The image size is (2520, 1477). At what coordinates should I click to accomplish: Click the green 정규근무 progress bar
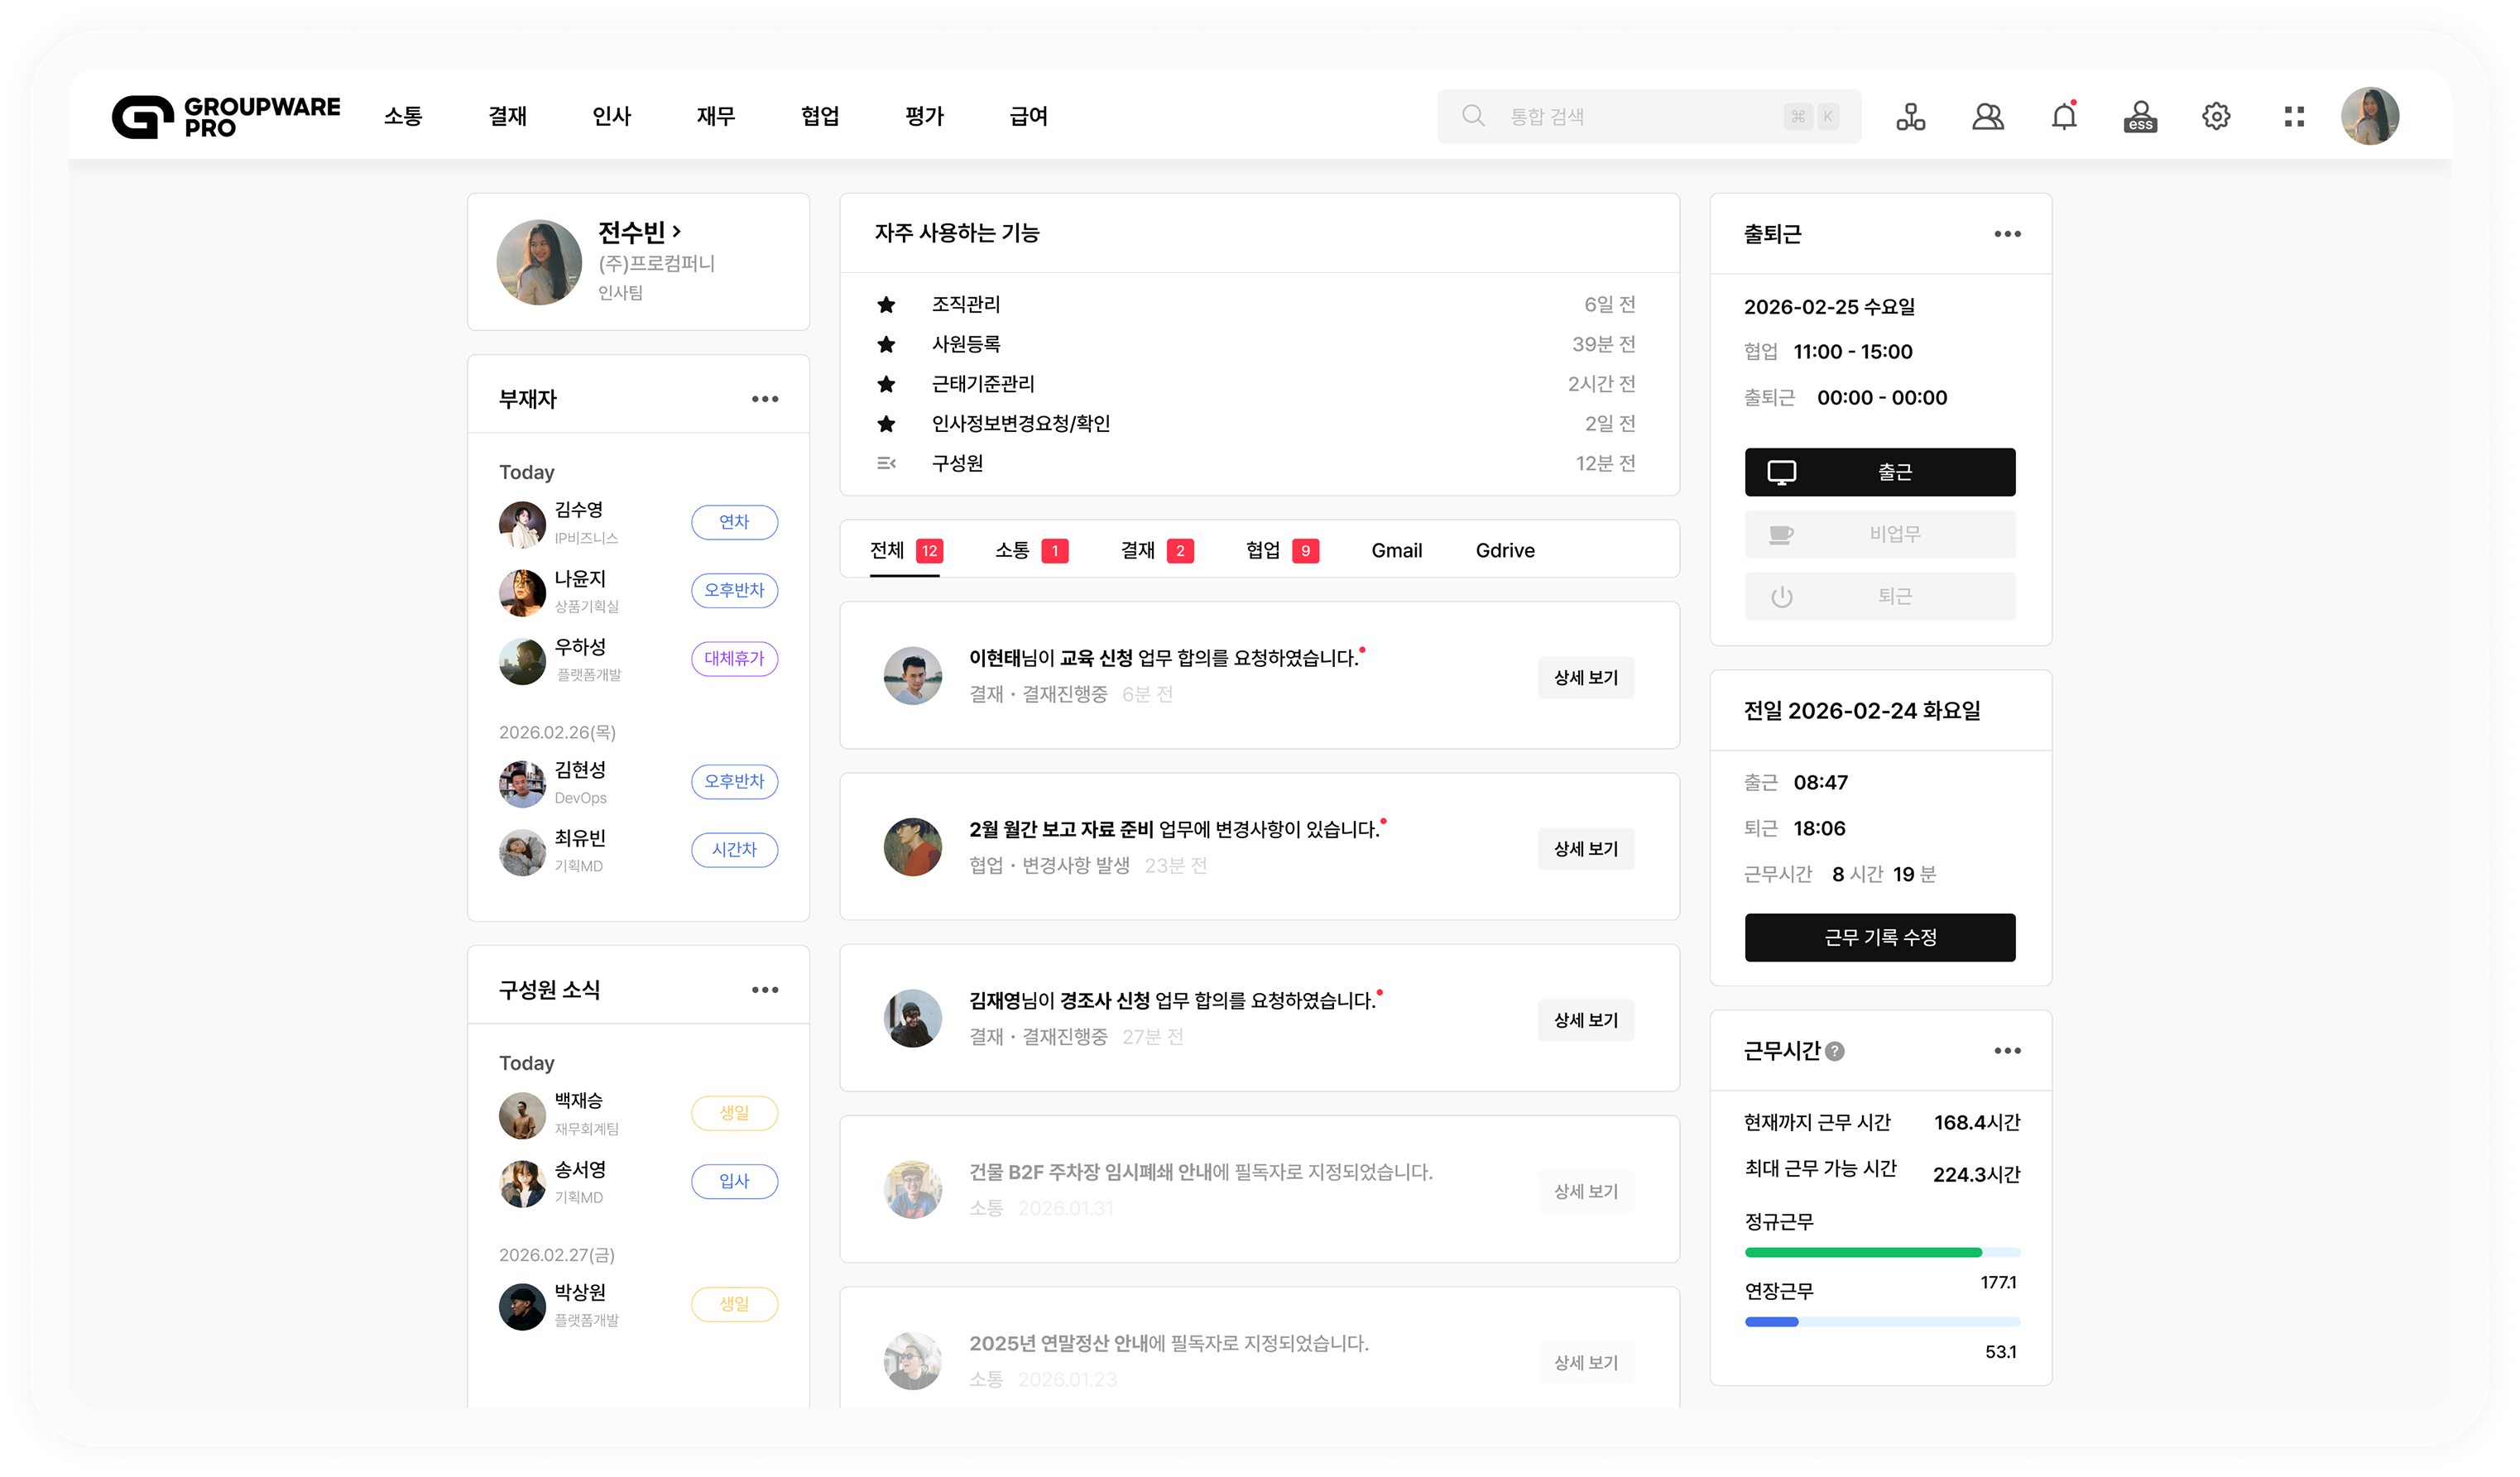point(1862,1252)
